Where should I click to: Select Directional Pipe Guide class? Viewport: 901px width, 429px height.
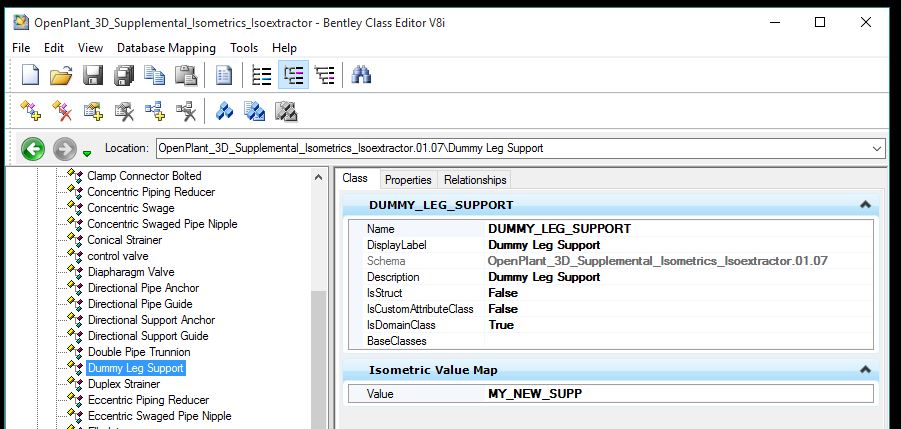point(140,304)
